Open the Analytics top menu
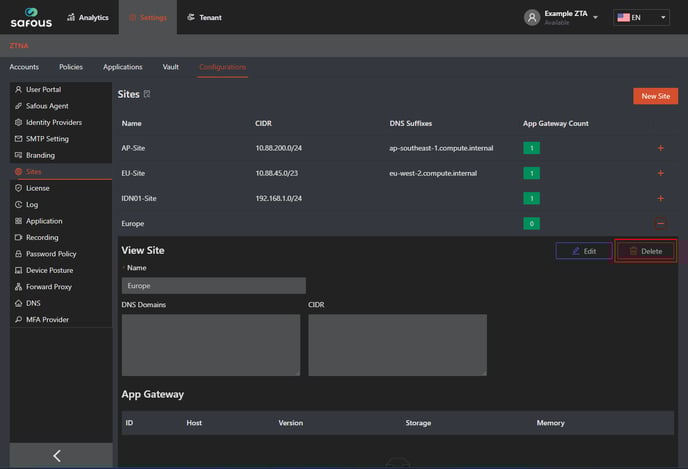Image resolution: width=688 pixels, height=469 pixels. click(87, 17)
